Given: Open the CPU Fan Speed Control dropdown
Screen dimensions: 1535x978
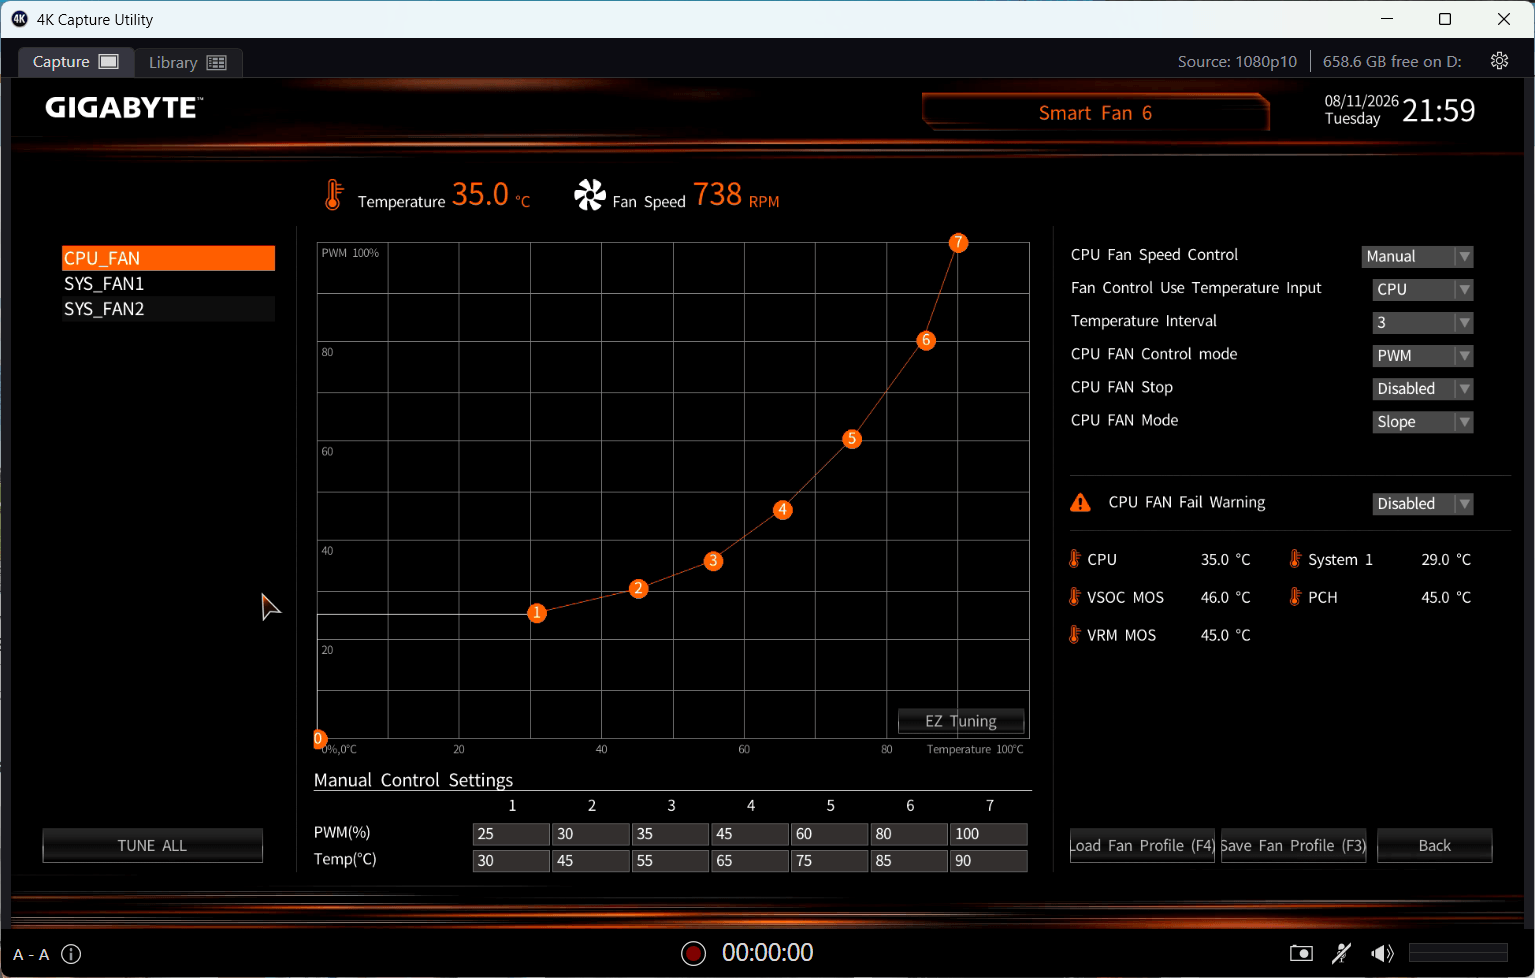Looking at the screenshot, I should [x=1417, y=257].
